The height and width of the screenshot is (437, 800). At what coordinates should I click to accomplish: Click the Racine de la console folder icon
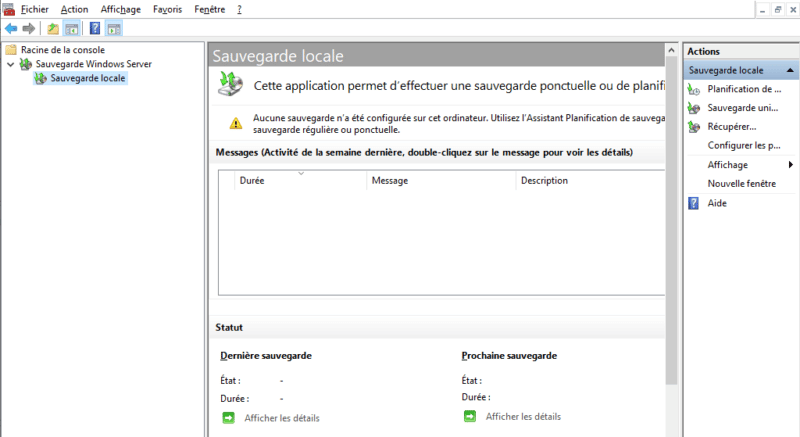click(11, 49)
